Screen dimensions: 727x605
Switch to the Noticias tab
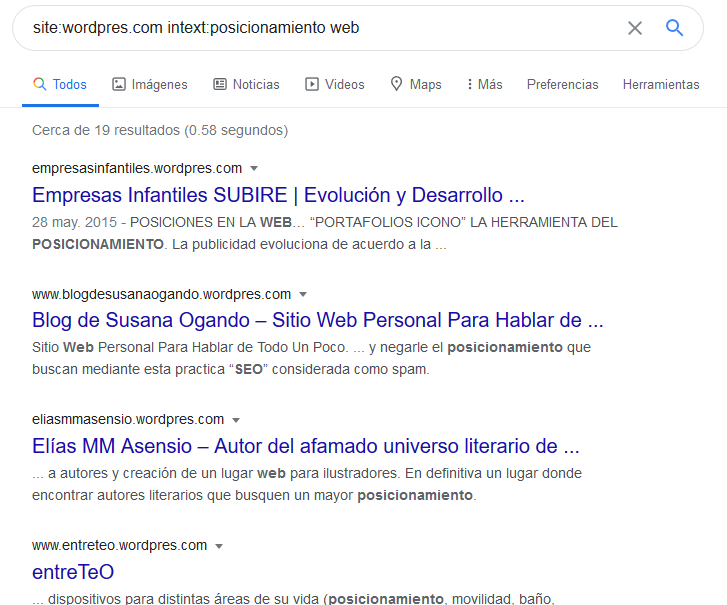[255, 85]
